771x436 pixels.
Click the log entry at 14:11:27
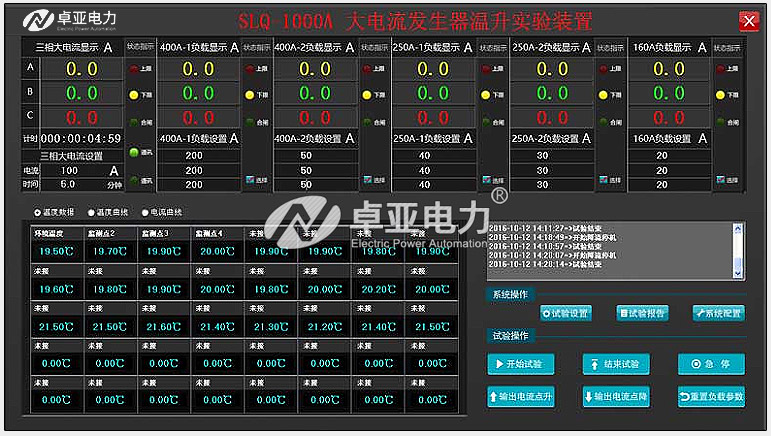[545, 229]
